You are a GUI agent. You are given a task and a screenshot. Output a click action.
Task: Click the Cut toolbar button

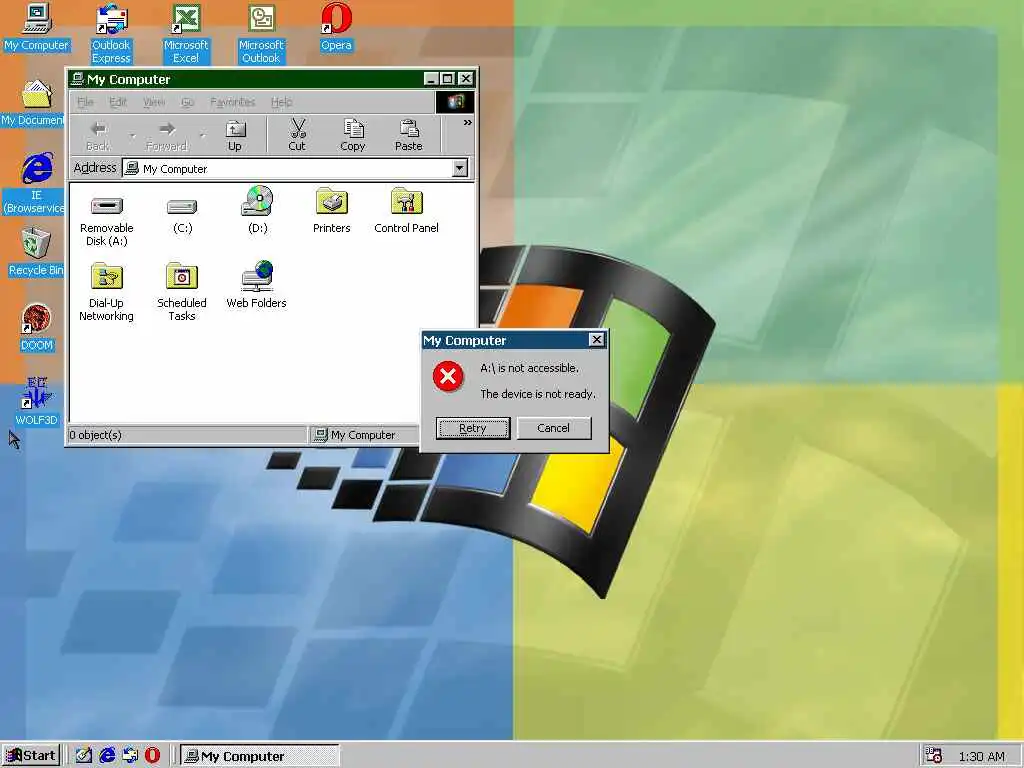[x=297, y=136]
